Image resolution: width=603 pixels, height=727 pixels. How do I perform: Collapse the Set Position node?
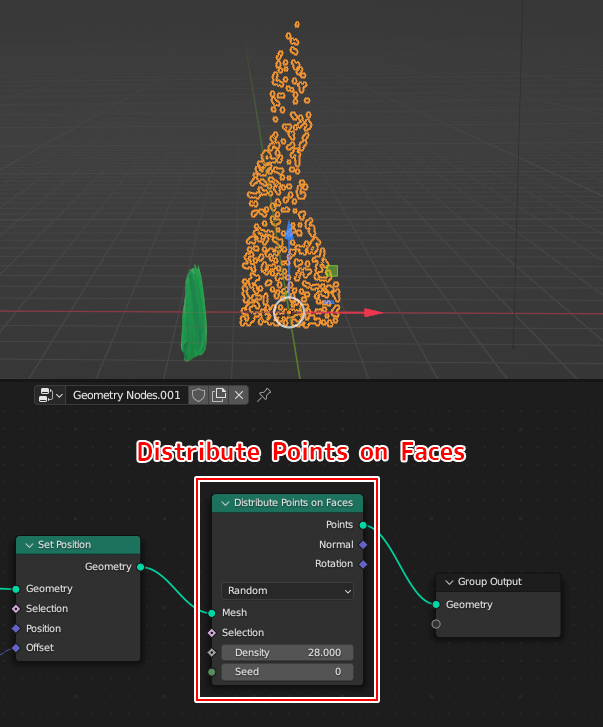click(29, 545)
